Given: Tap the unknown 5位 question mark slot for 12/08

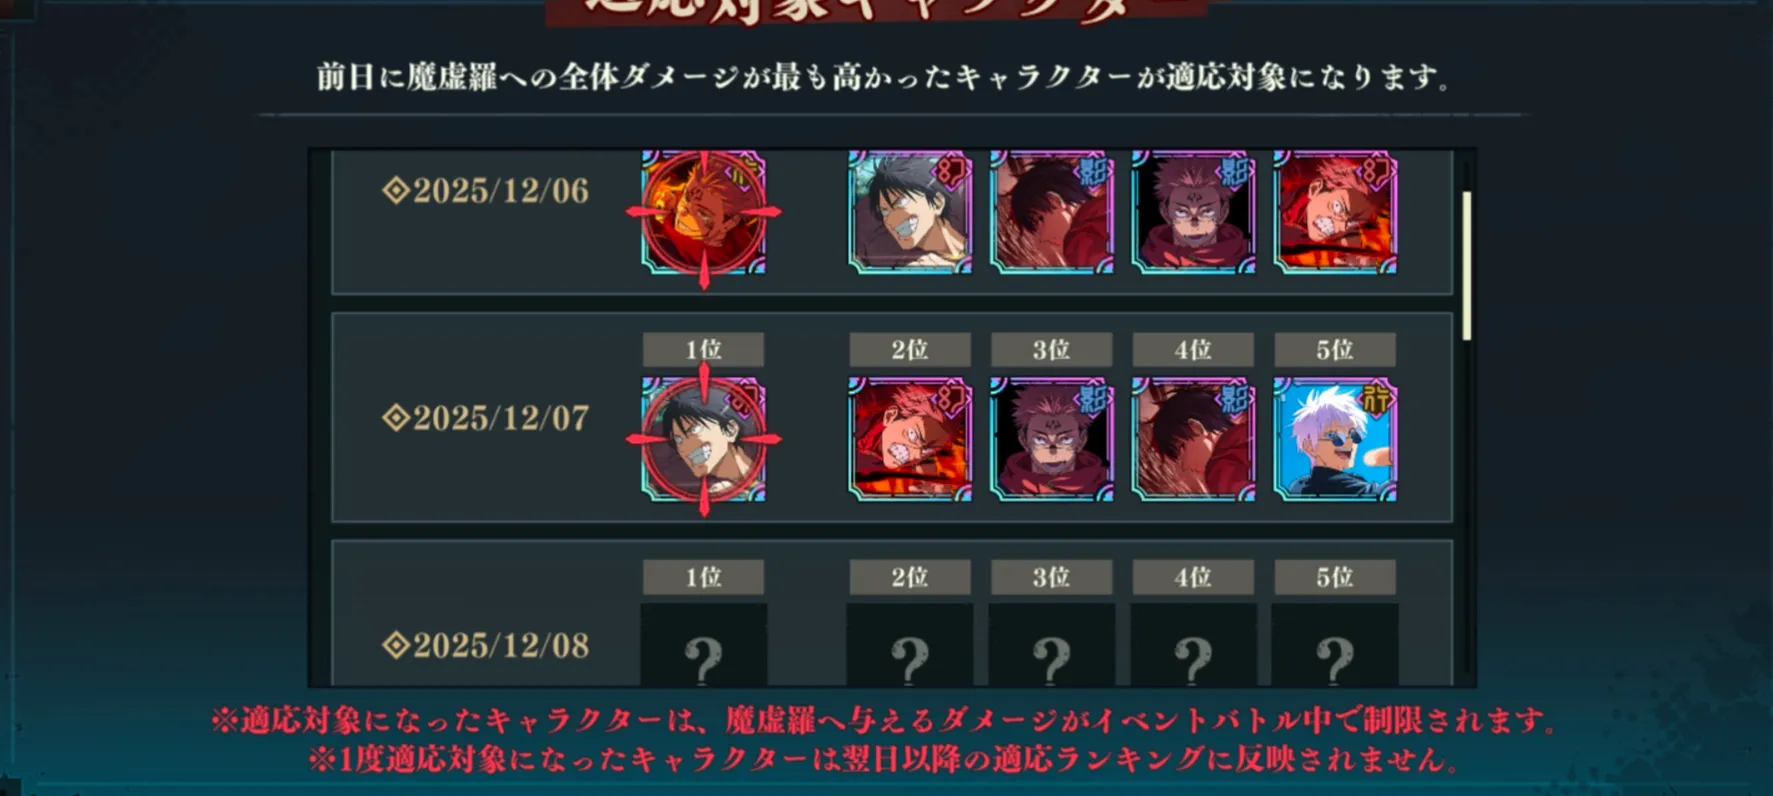Looking at the screenshot, I should (x=1335, y=645).
